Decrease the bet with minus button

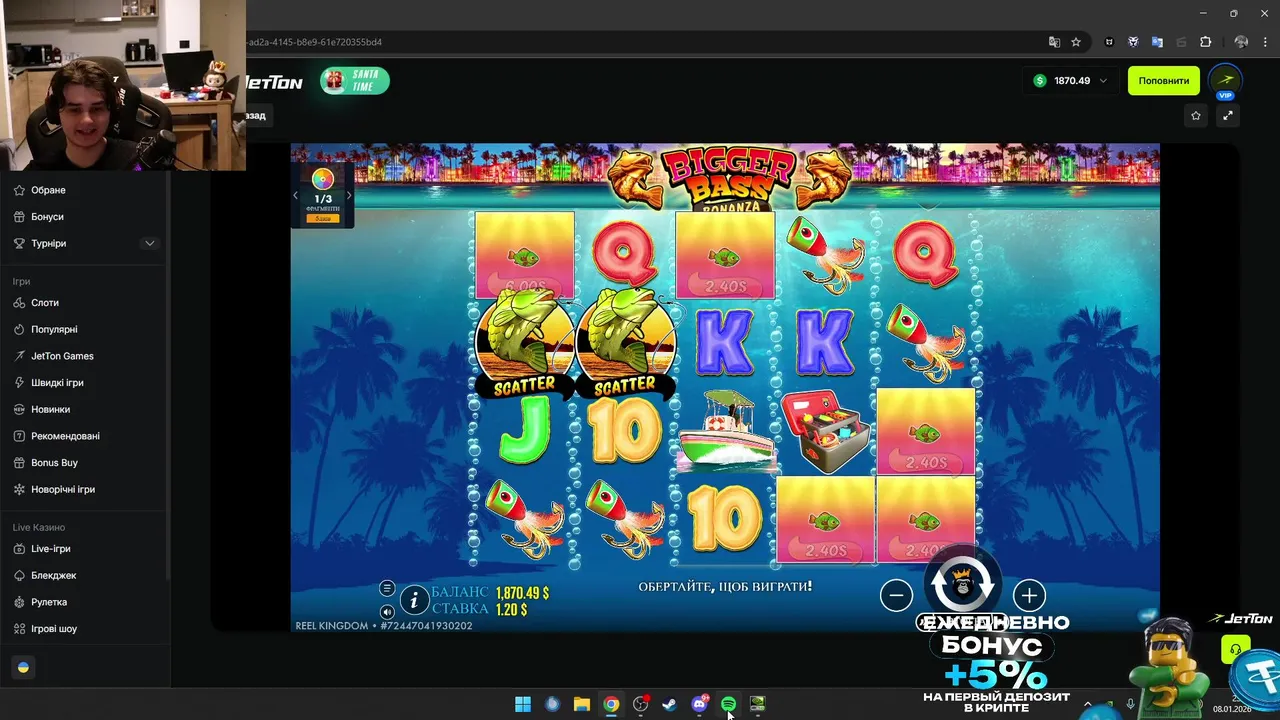(x=896, y=596)
